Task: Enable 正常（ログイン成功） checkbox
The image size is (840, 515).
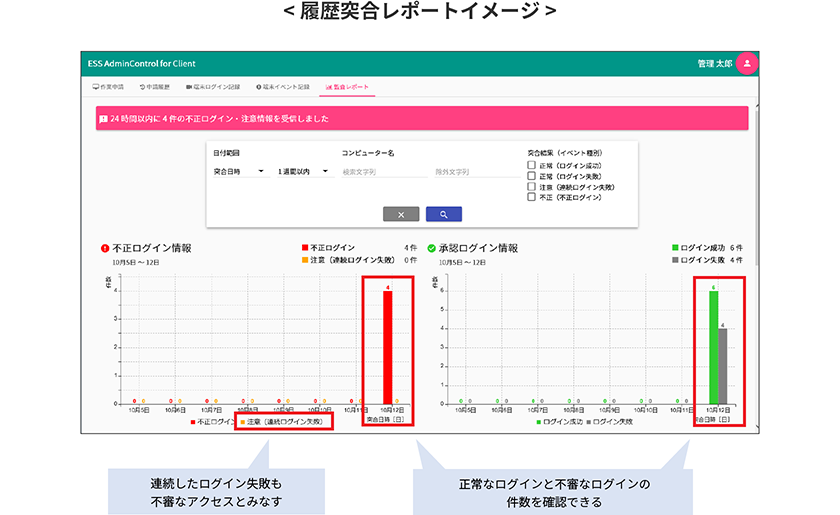Action: point(532,165)
